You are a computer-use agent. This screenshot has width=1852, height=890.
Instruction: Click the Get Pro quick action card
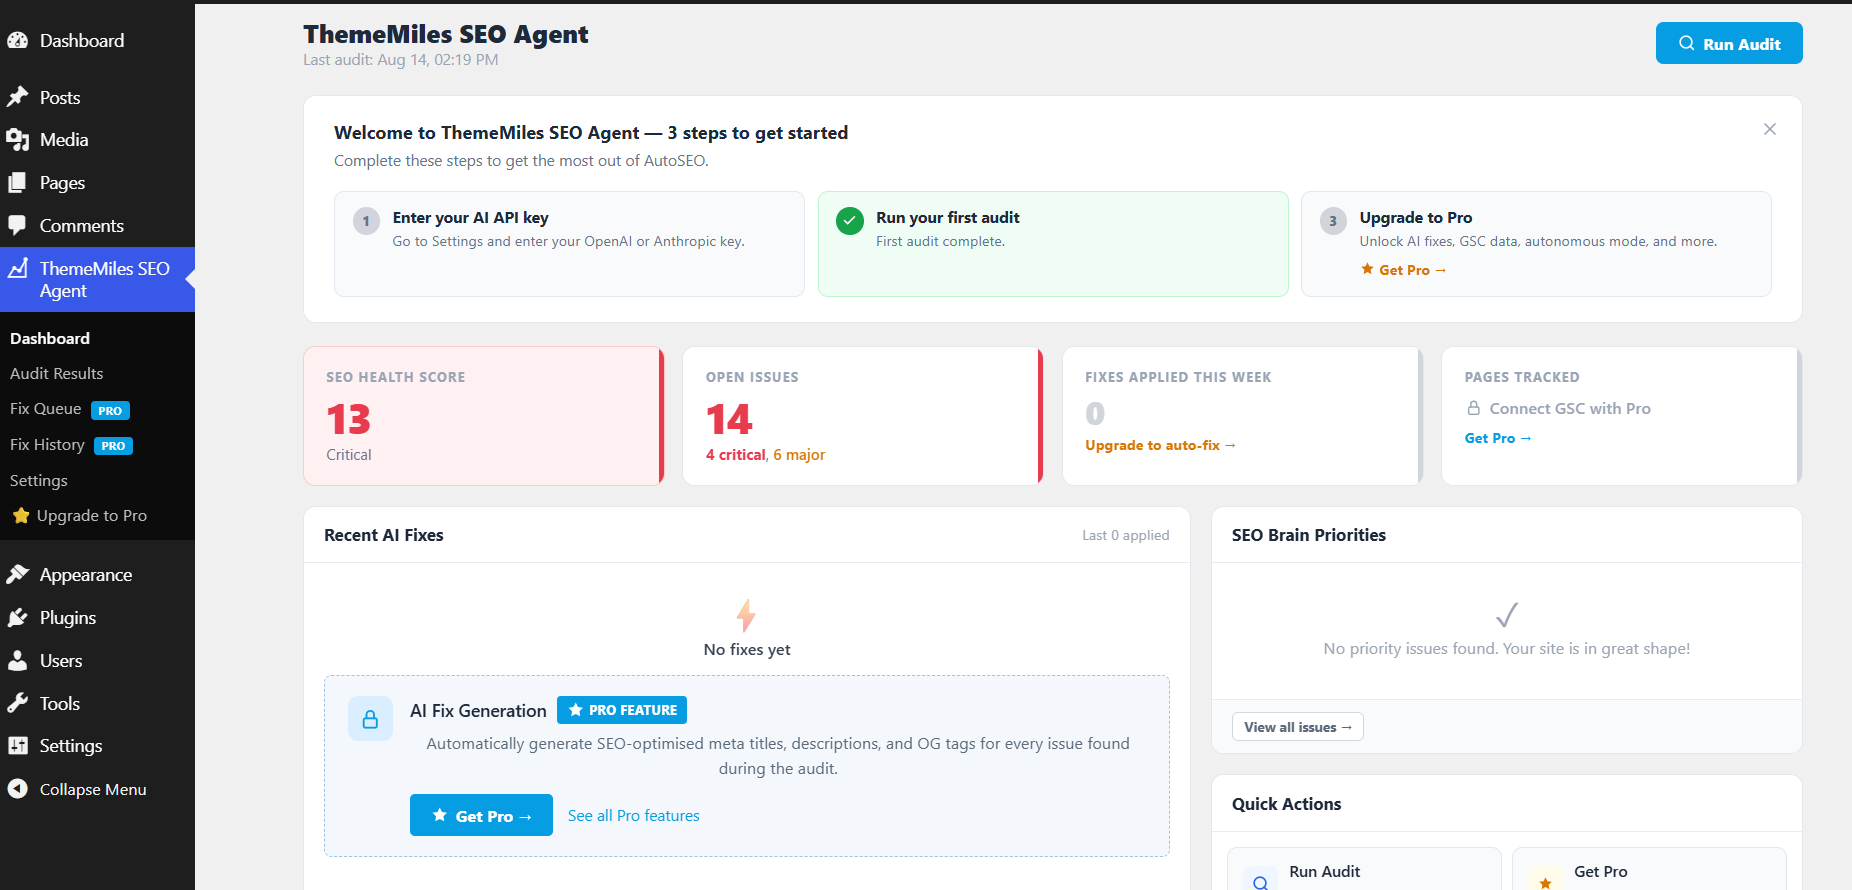point(1649,871)
